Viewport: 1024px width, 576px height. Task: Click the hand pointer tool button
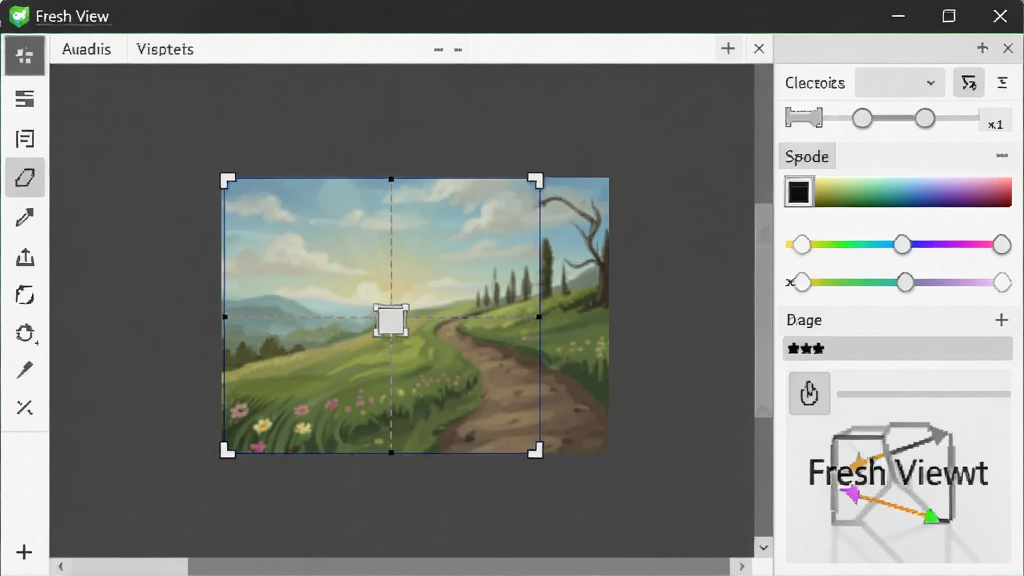coord(809,393)
